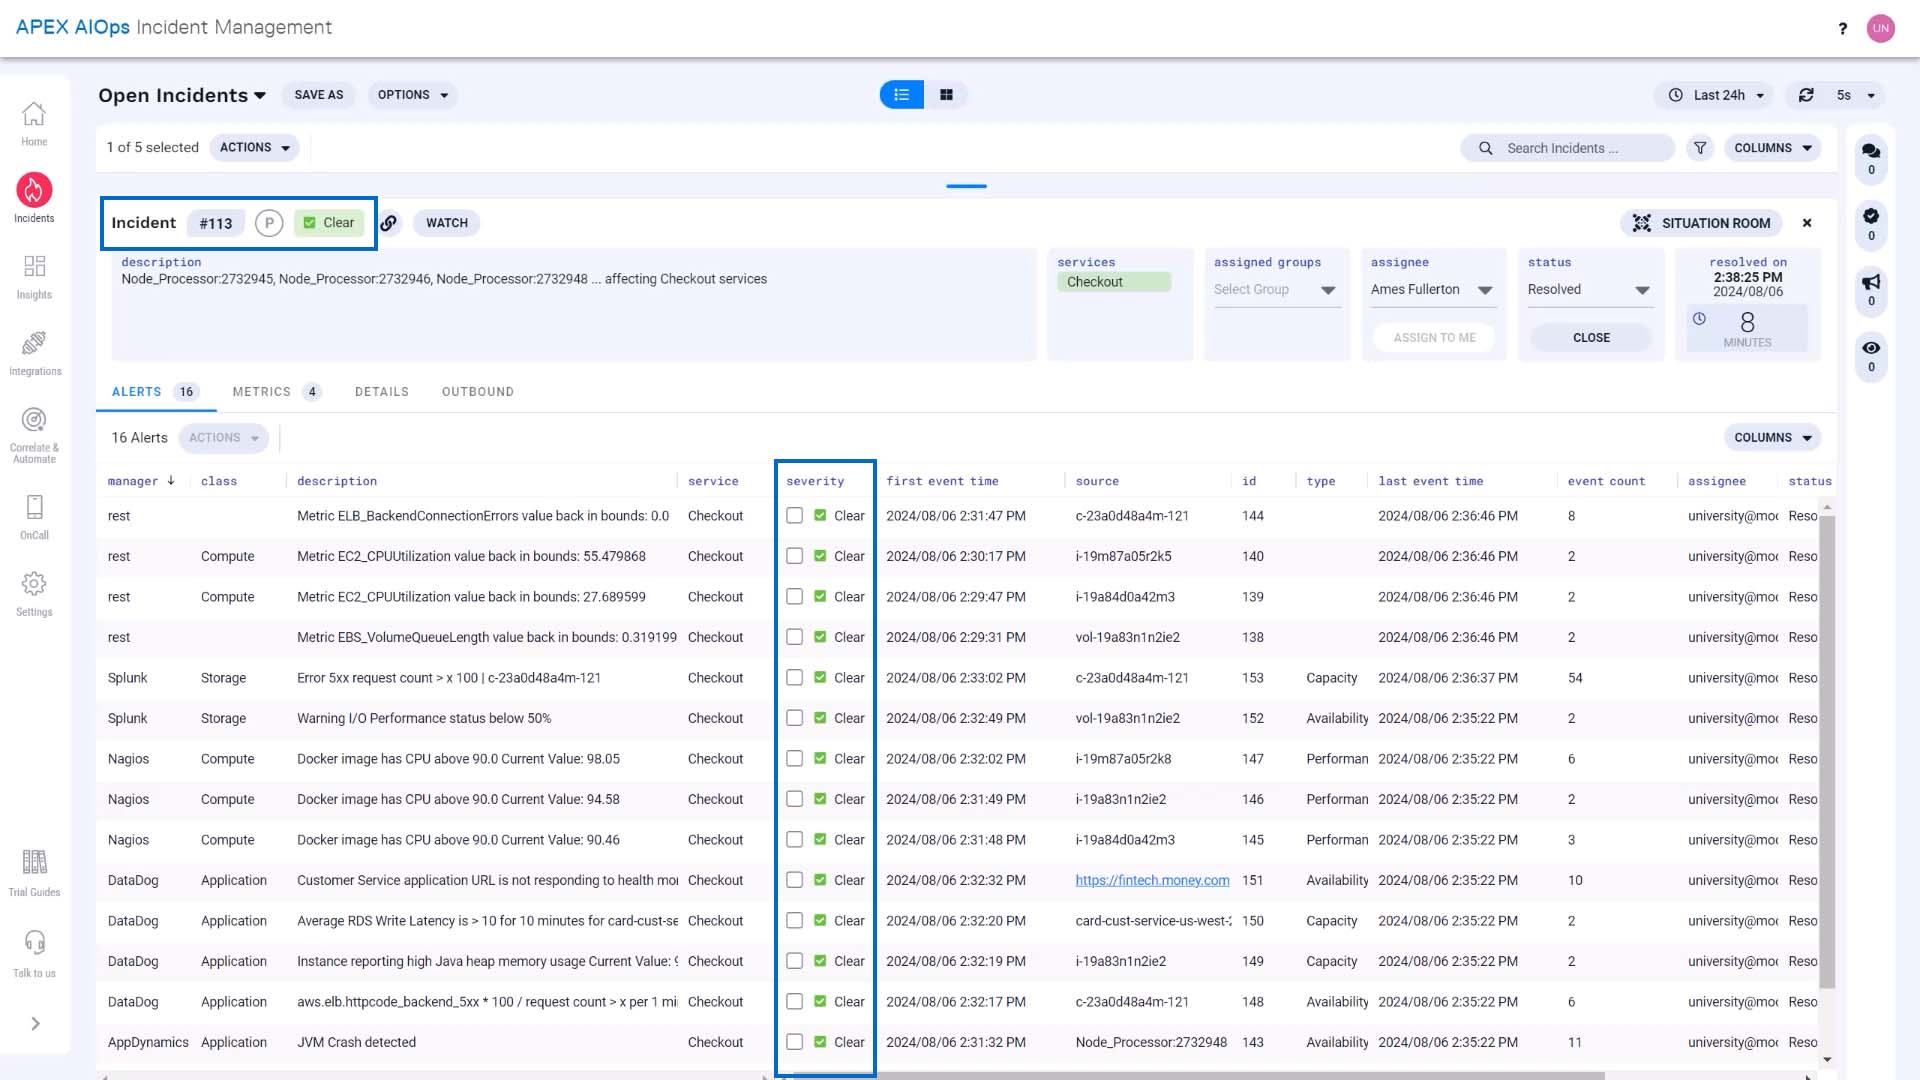1920x1080 pixels.
Task: Sort by manager column arrow
Action: pos(171,481)
